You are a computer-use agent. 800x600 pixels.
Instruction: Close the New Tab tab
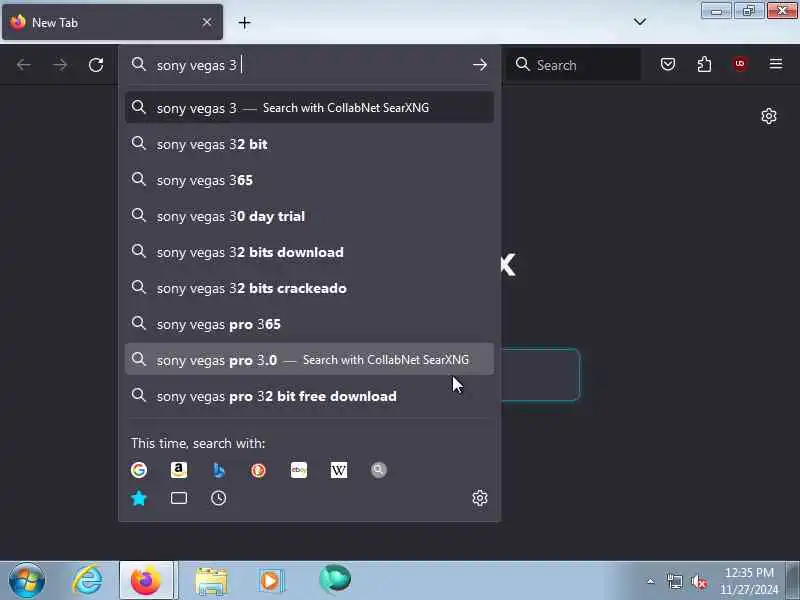coord(207,22)
